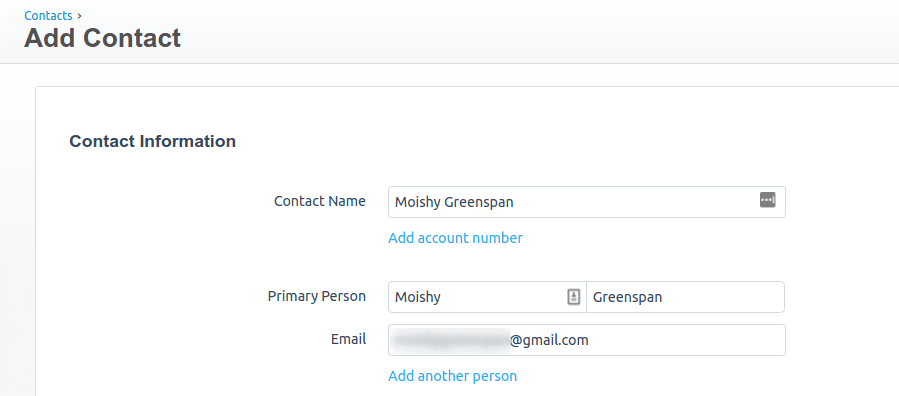Place cursor after Moishy Greenspan text
The height and width of the screenshot is (396, 899).
point(515,202)
